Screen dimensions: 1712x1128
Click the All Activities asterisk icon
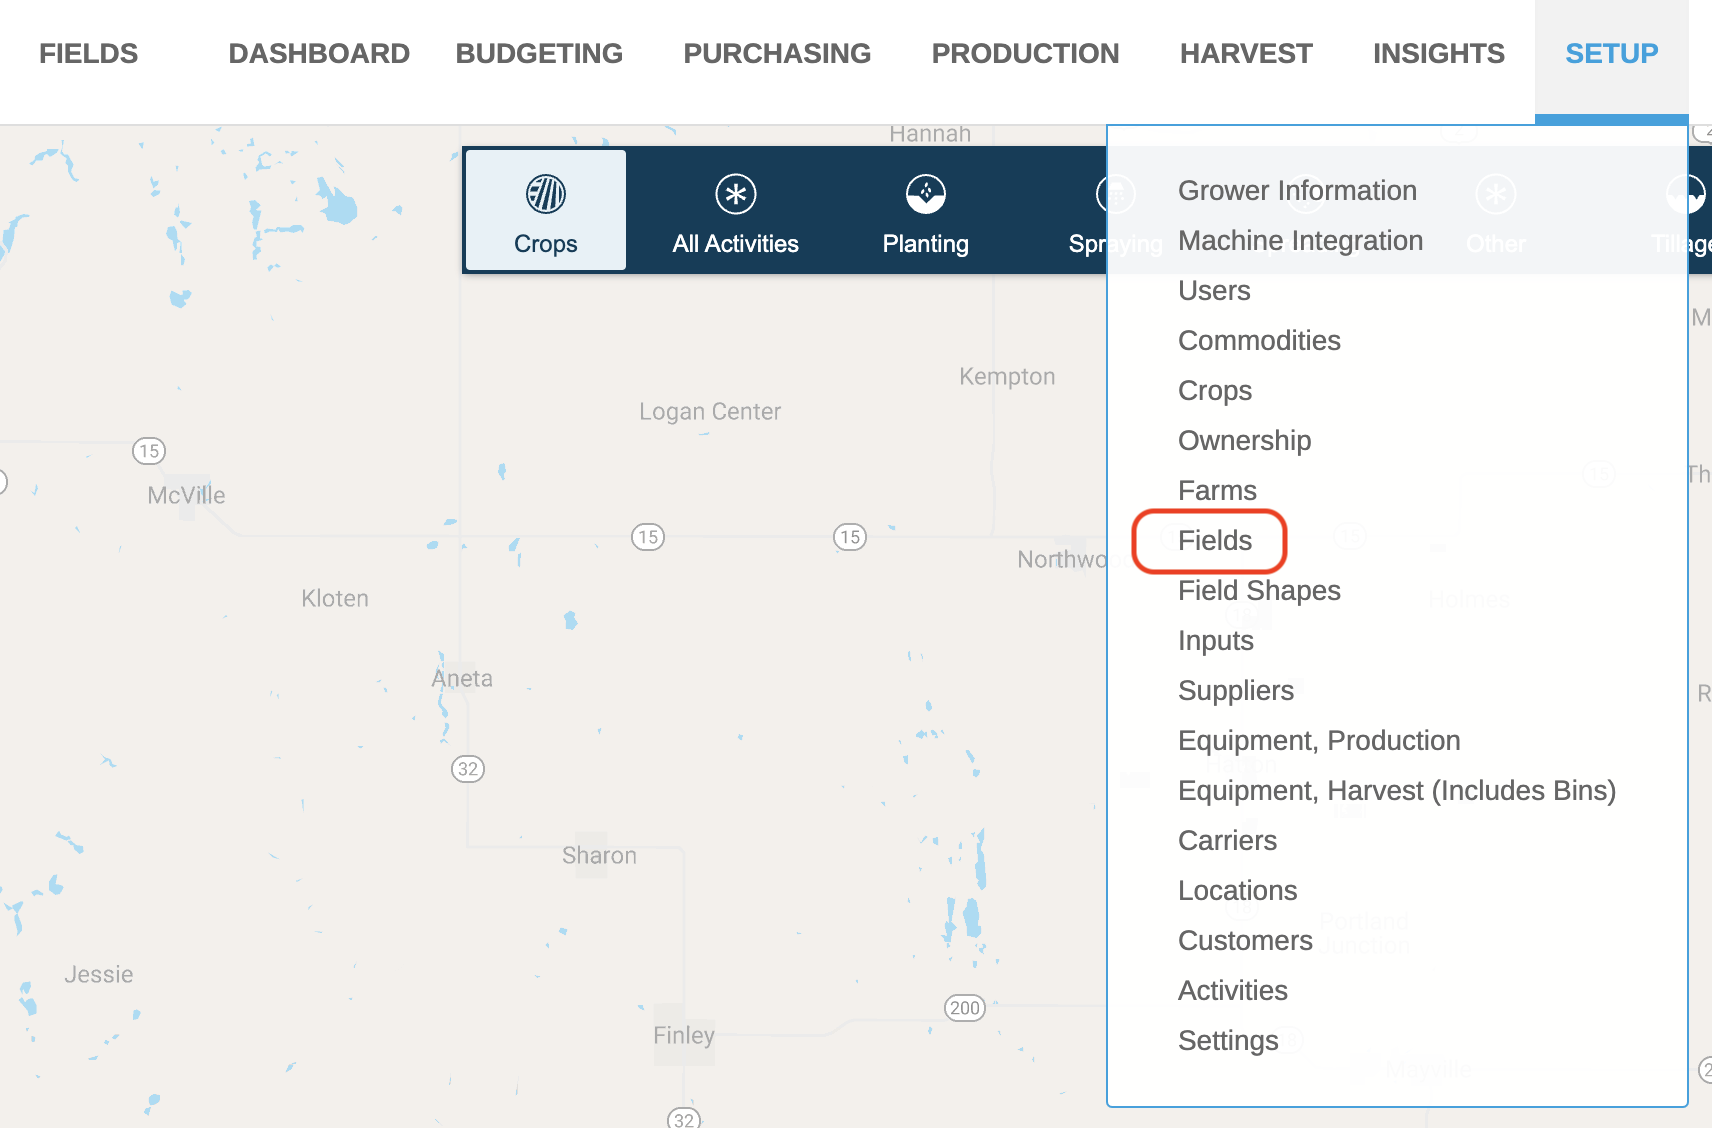point(736,194)
